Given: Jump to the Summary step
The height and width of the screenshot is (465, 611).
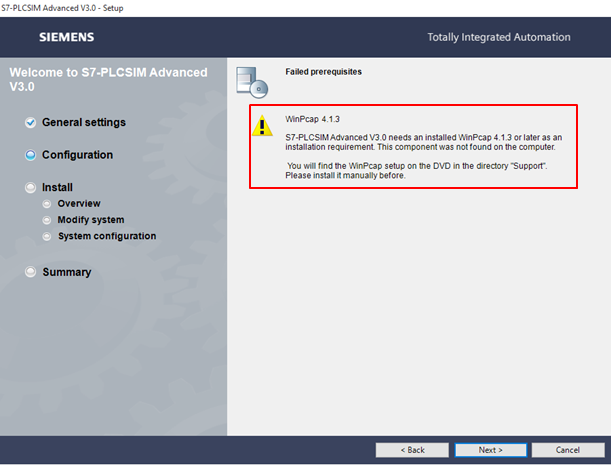Looking at the screenshot, I should point(66,272).
